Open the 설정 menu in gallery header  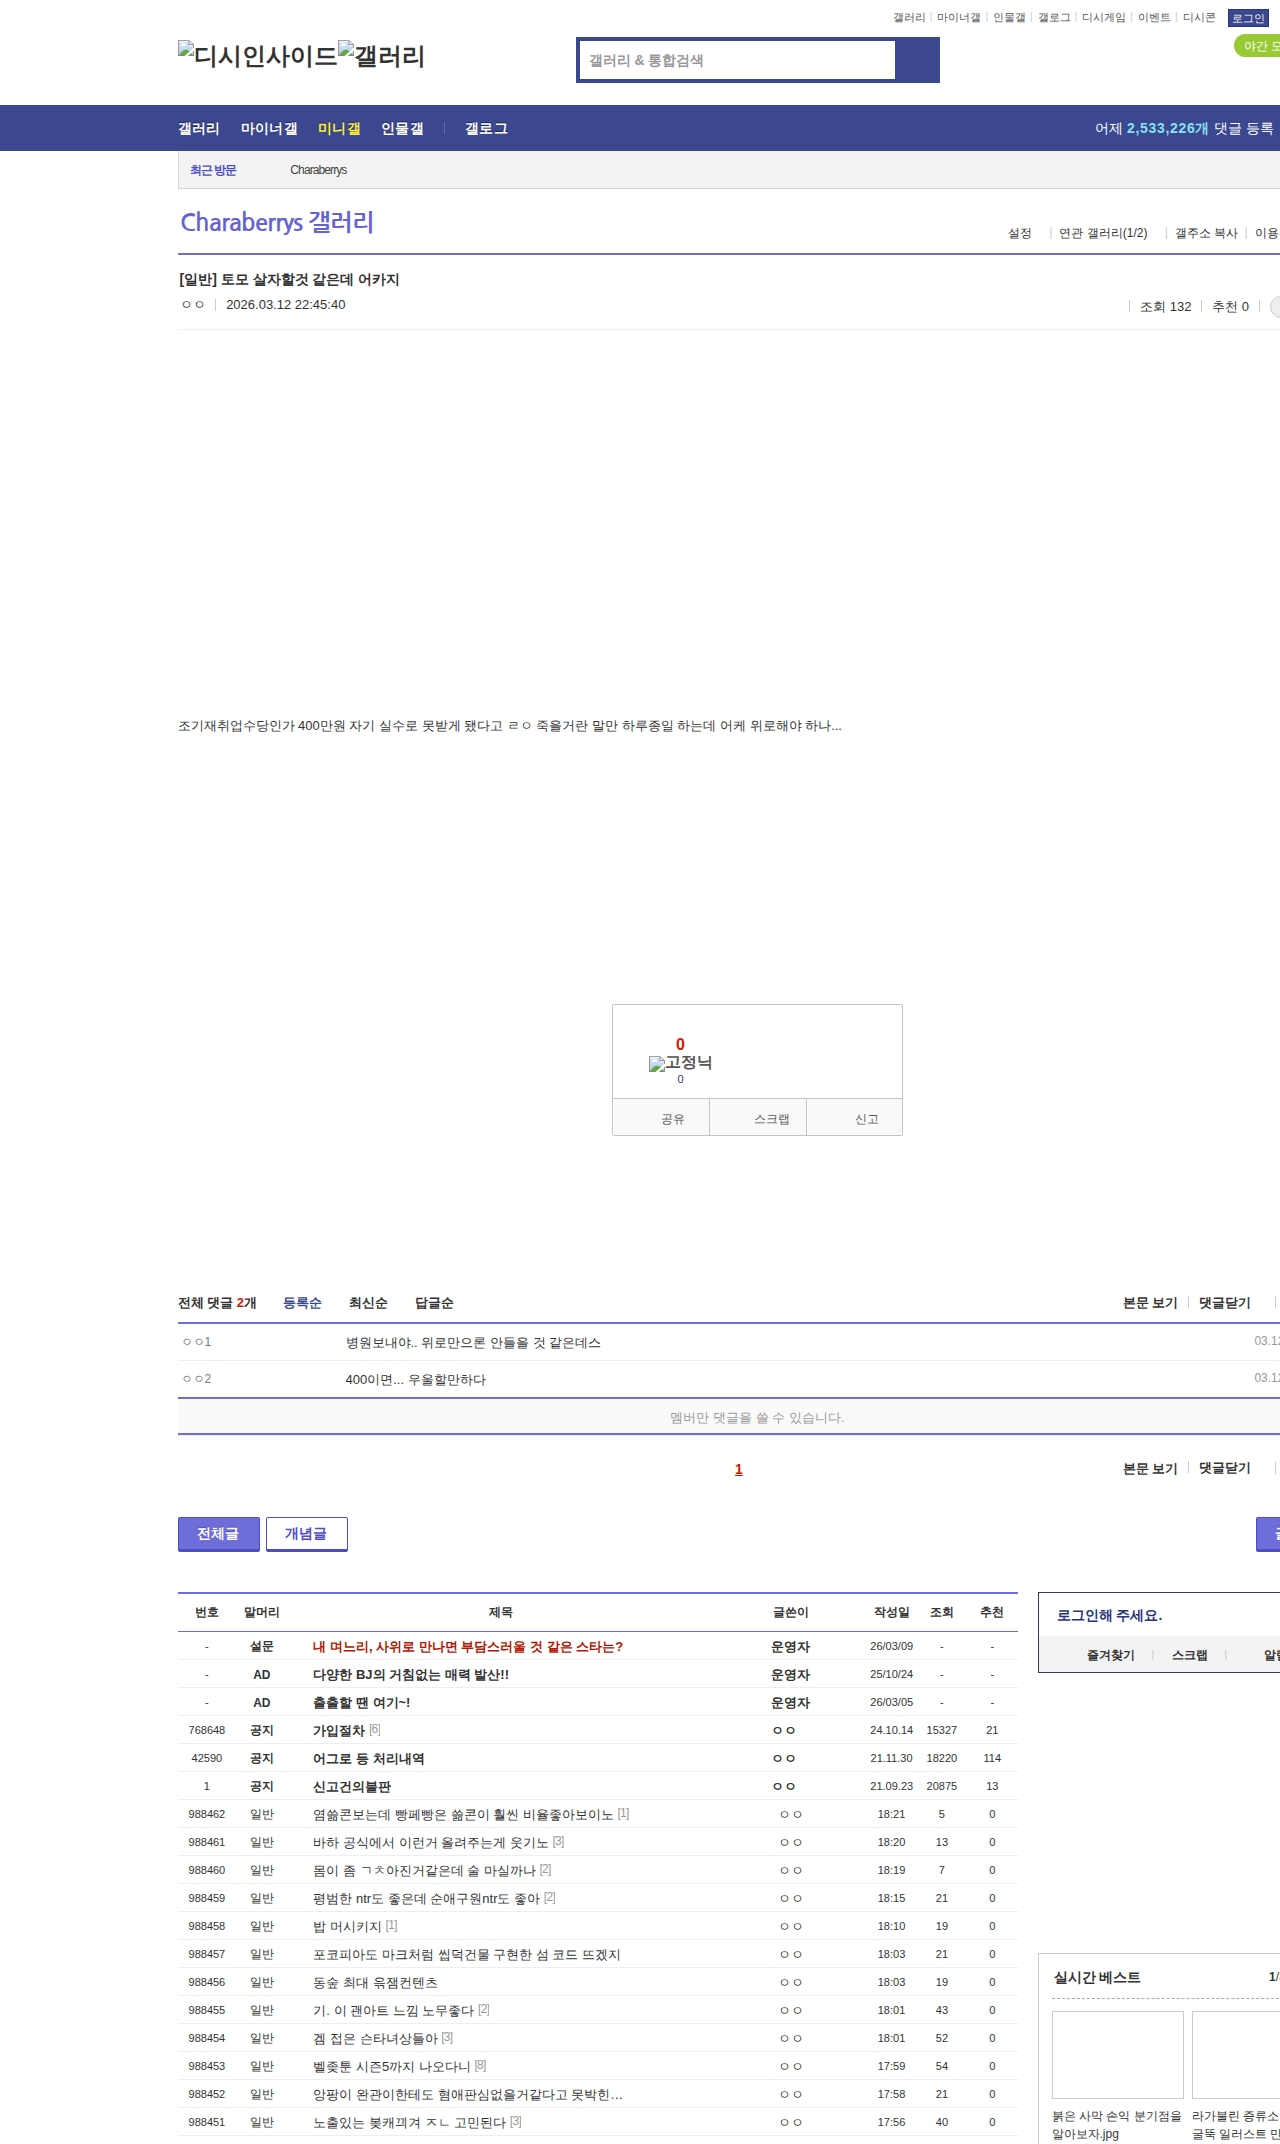[x=1019, y=233]
